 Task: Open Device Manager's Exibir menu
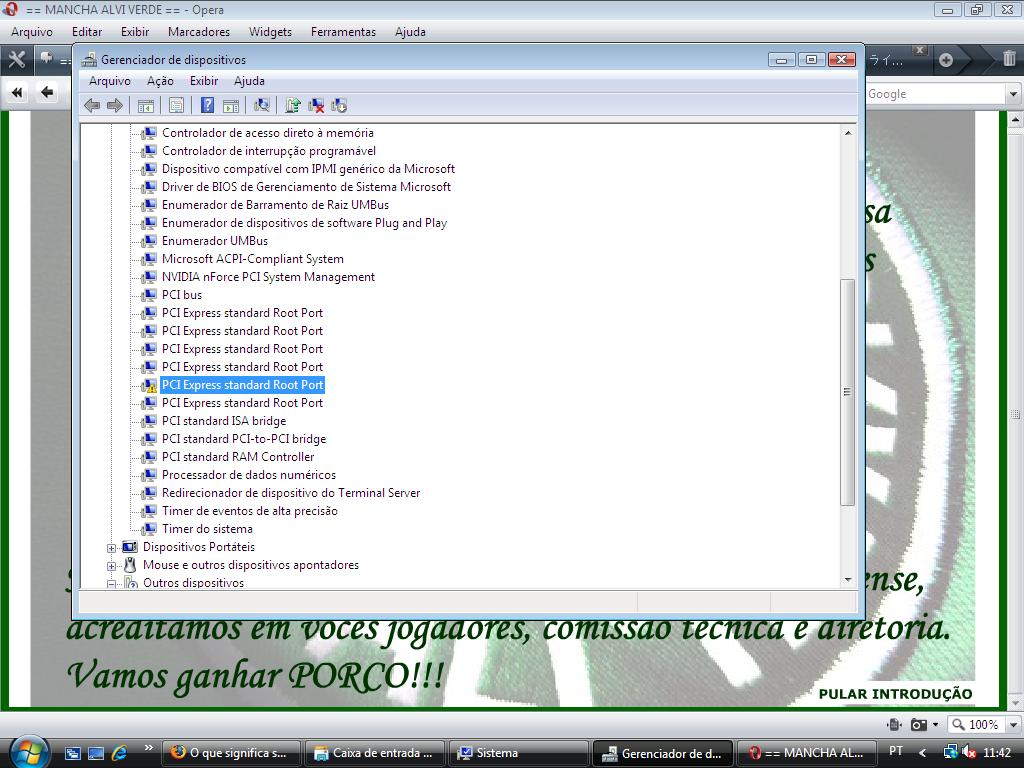pyautogui.click(x=204, y=81)
